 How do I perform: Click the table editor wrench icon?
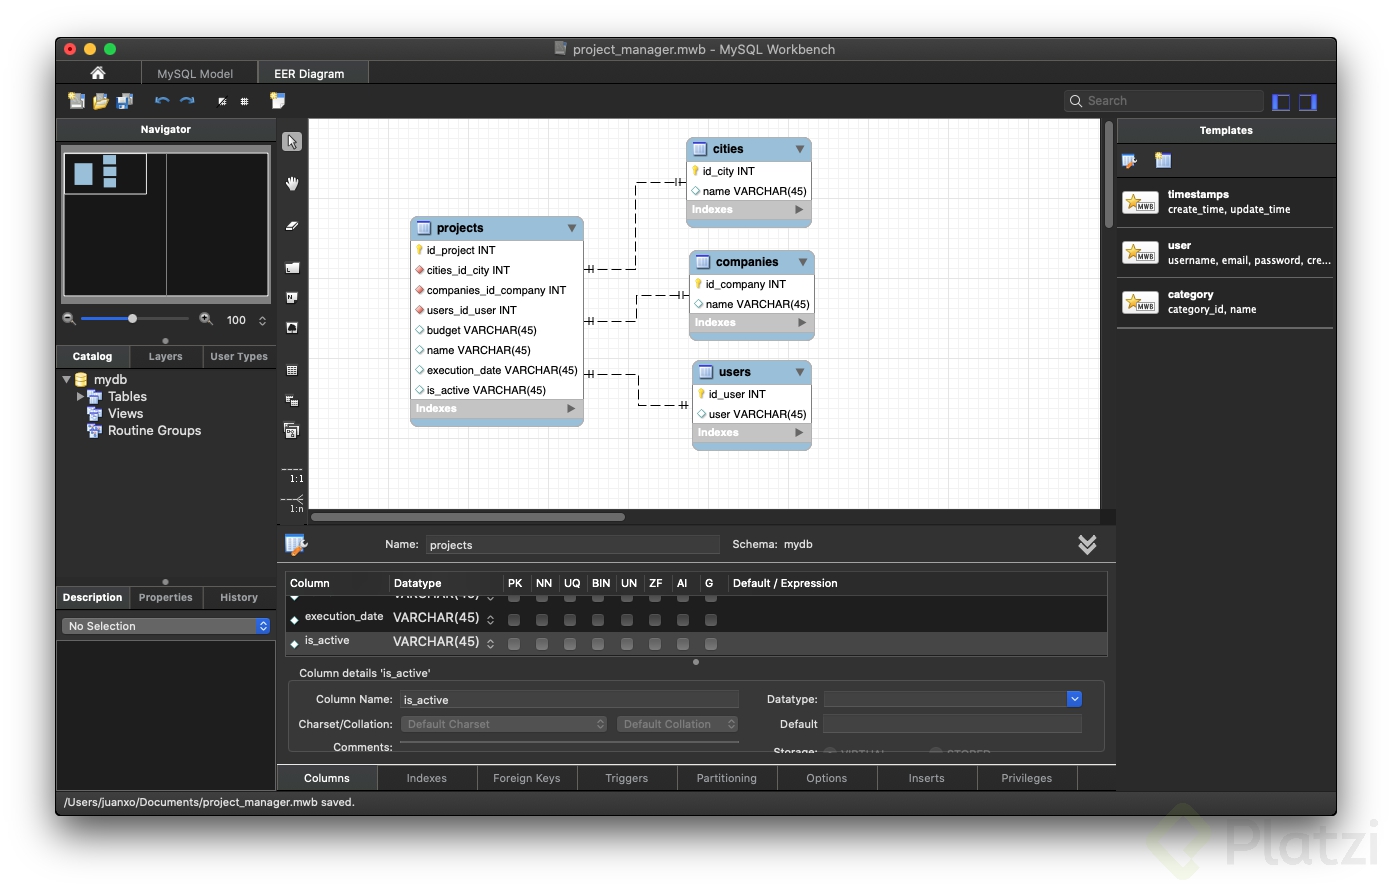[x=296, y=544]
